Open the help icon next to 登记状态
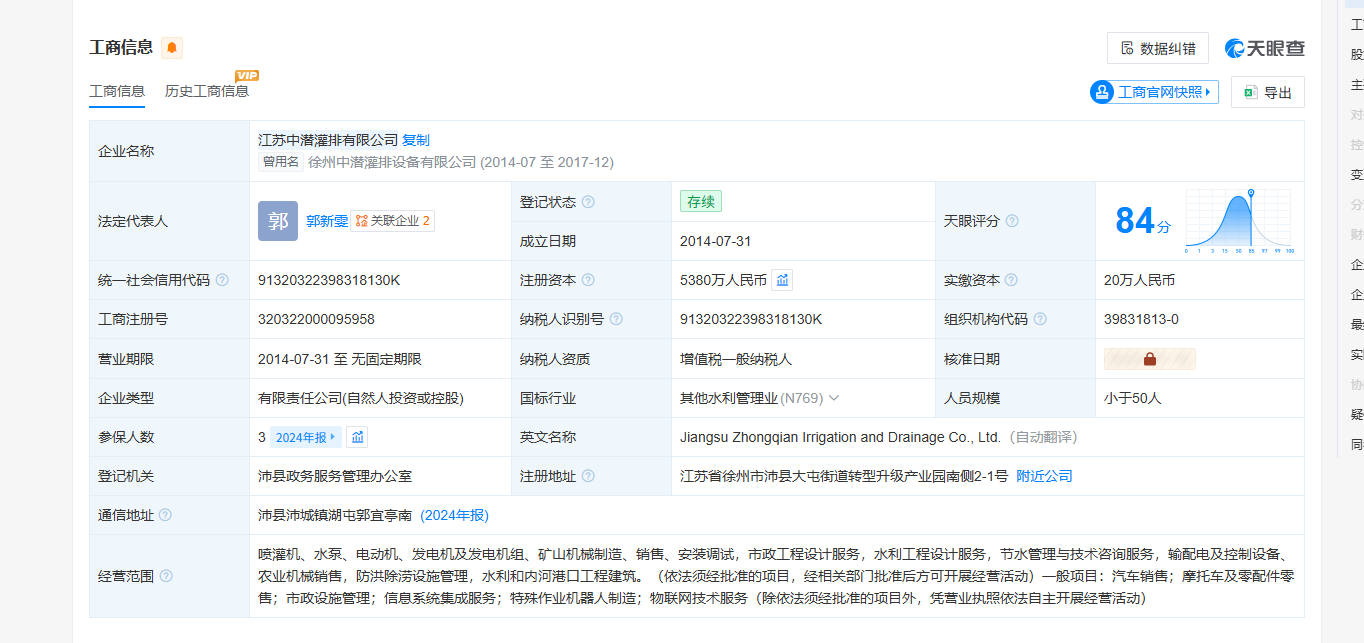Image resolution: width=1364 pixels, height=643 pixels. pyautogui.click(x=588, y=202)
